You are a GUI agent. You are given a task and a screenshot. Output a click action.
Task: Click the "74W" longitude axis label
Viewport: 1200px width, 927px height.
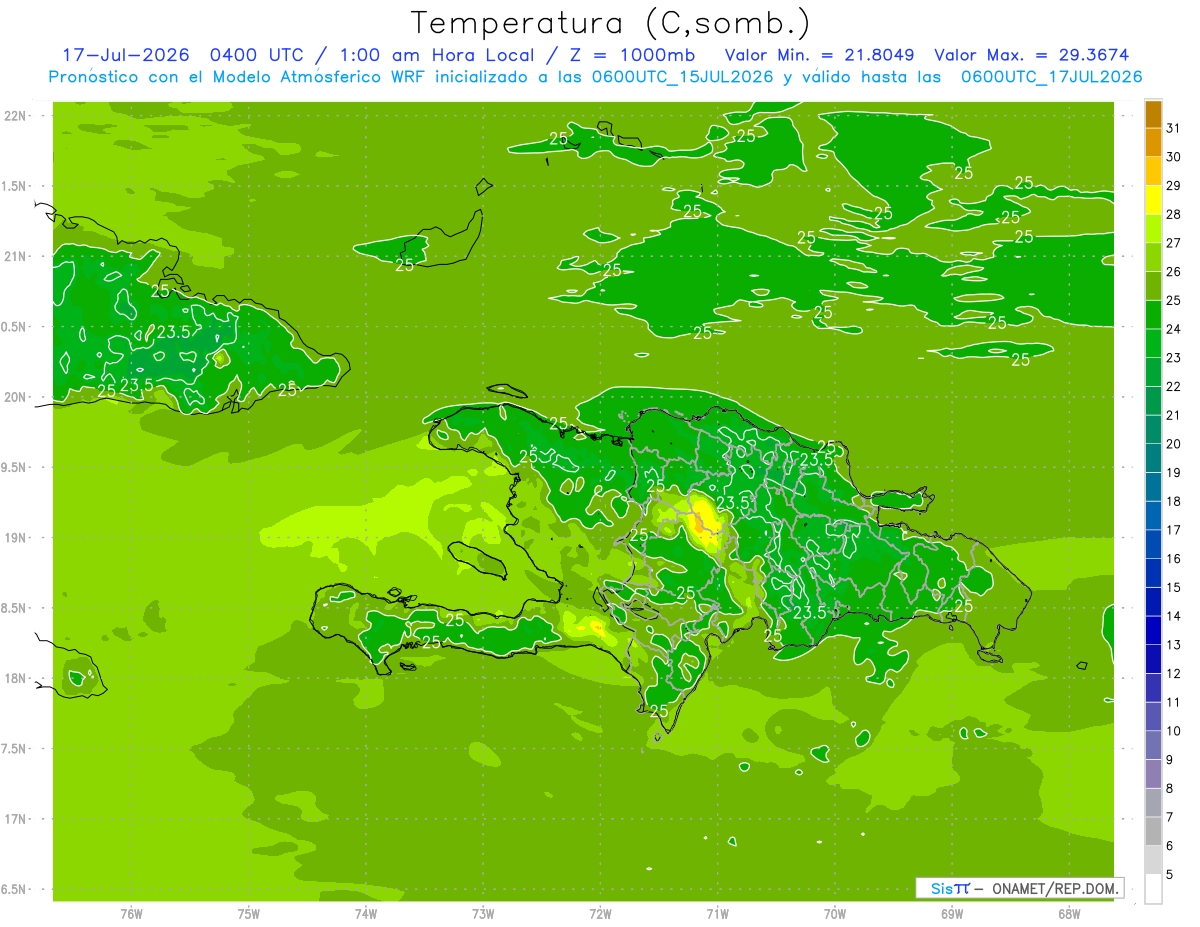(x=366, y=914)
